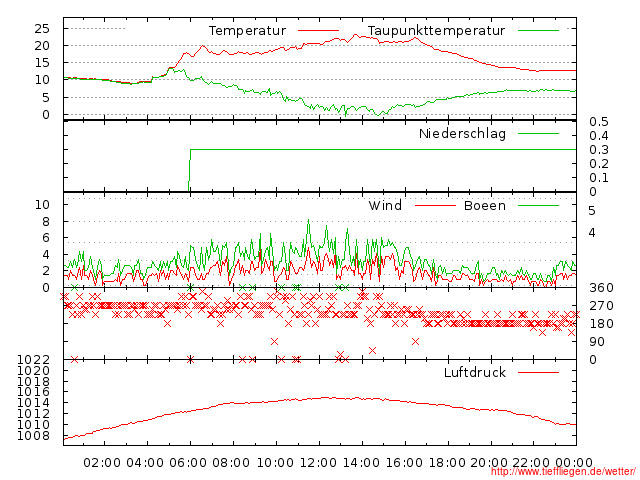Click the 25 temperature axis value
Image resolution: width=640 pixels, height=480 pixels.
coord(42,29)
